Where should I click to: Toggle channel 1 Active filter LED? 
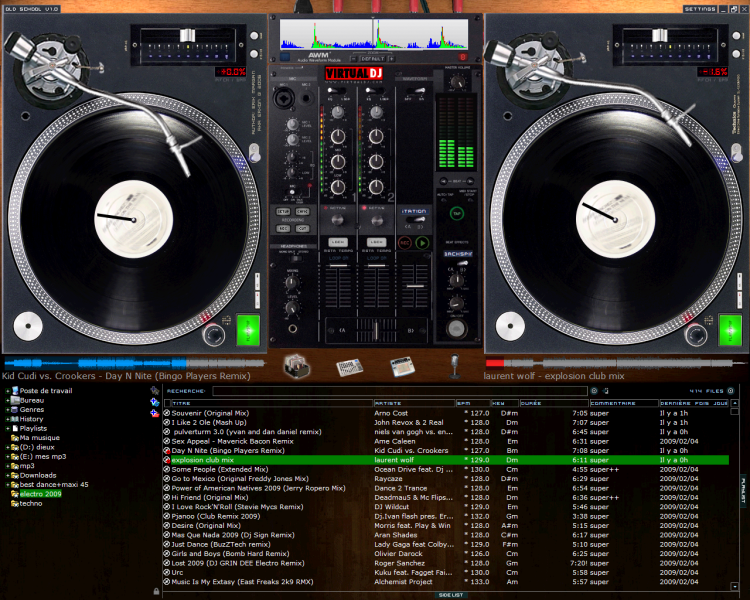(x=326, y=208)
